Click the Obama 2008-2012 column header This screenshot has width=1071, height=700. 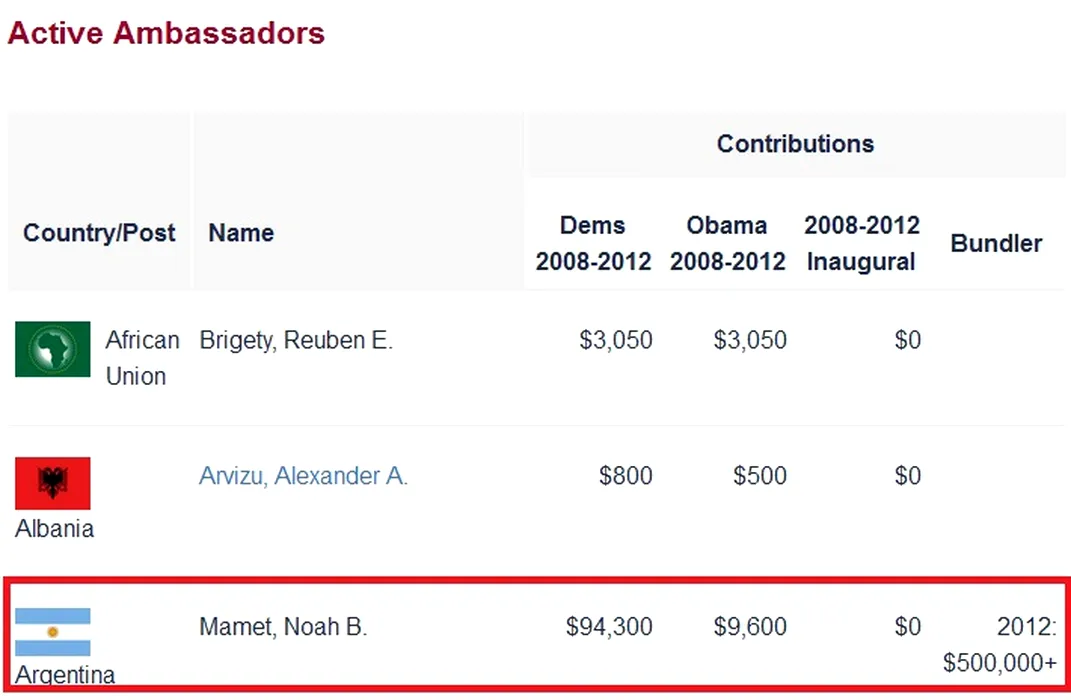pyautogui.click(x=727, y=243)
